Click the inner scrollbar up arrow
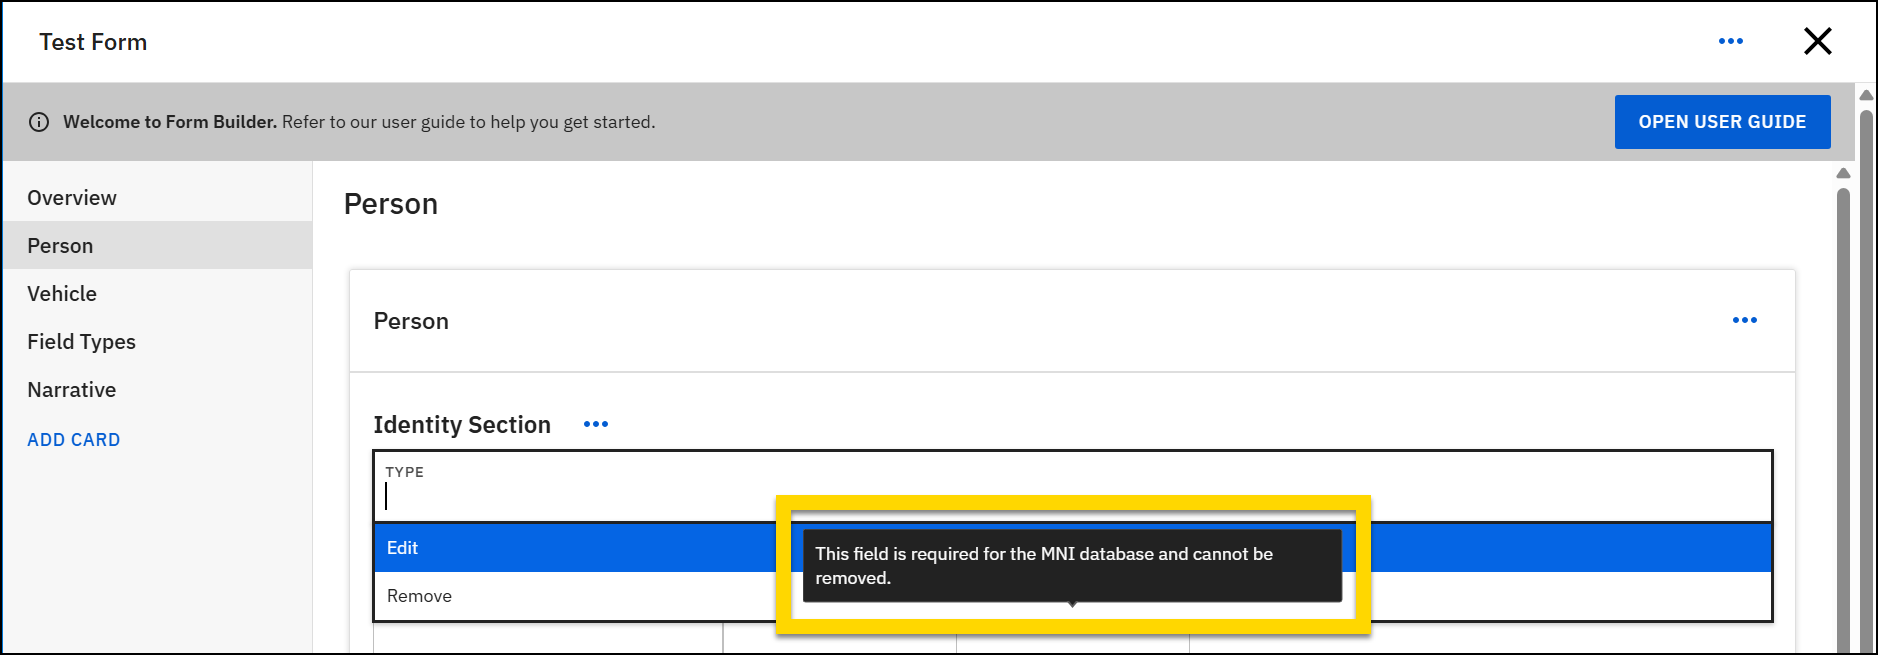Image resolution: width=1878 pixels, height=655 pixels. [1843, 173]
